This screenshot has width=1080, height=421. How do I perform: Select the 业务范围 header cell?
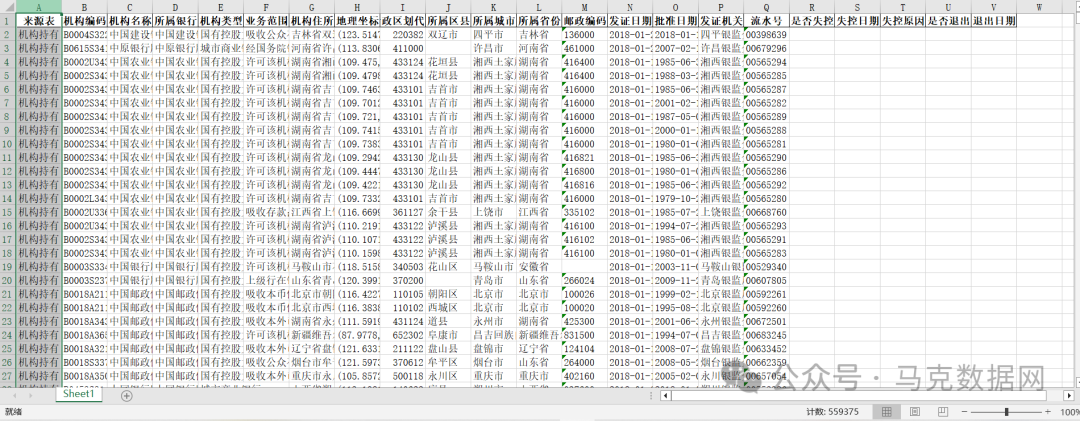[267, 21]
